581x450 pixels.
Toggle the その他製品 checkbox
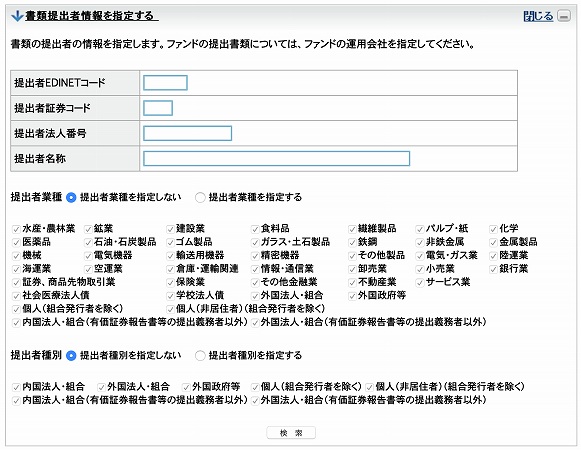pyautogui.click(x=352, y=256)
